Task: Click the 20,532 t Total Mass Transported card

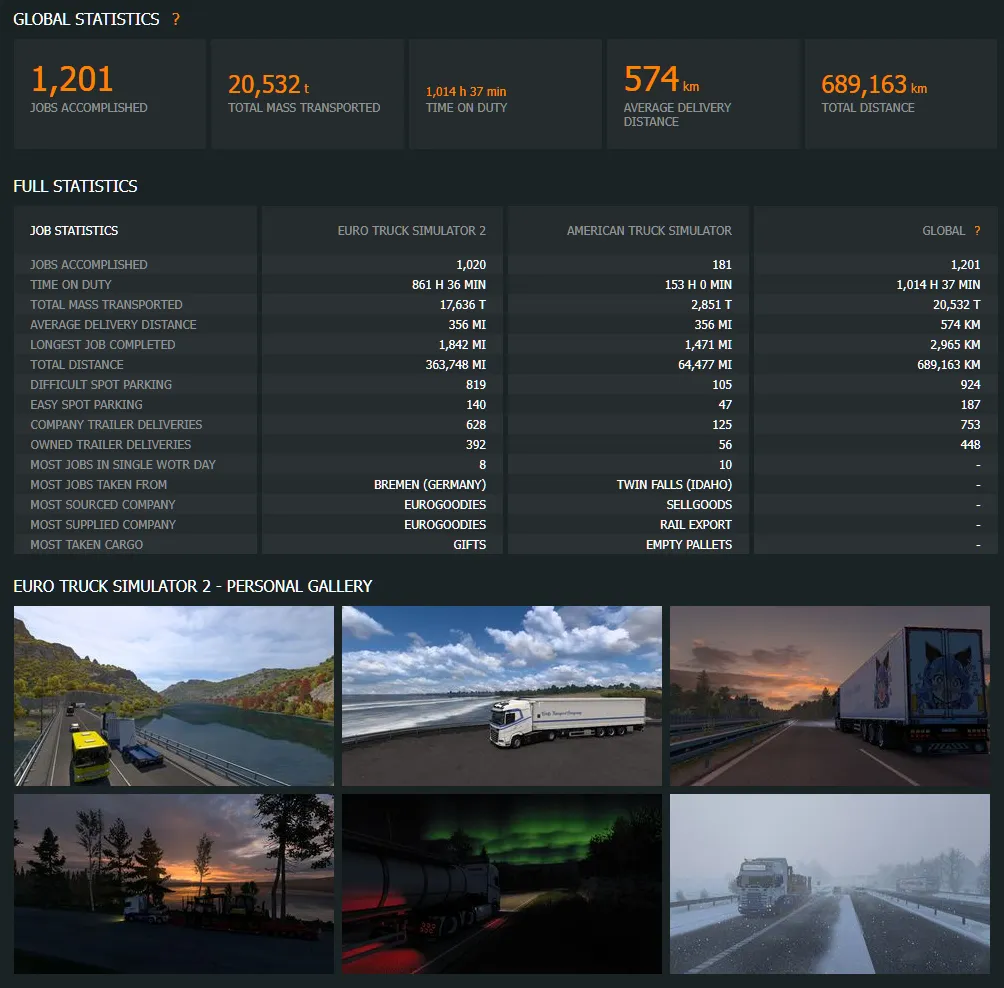Action: (307, 94)
